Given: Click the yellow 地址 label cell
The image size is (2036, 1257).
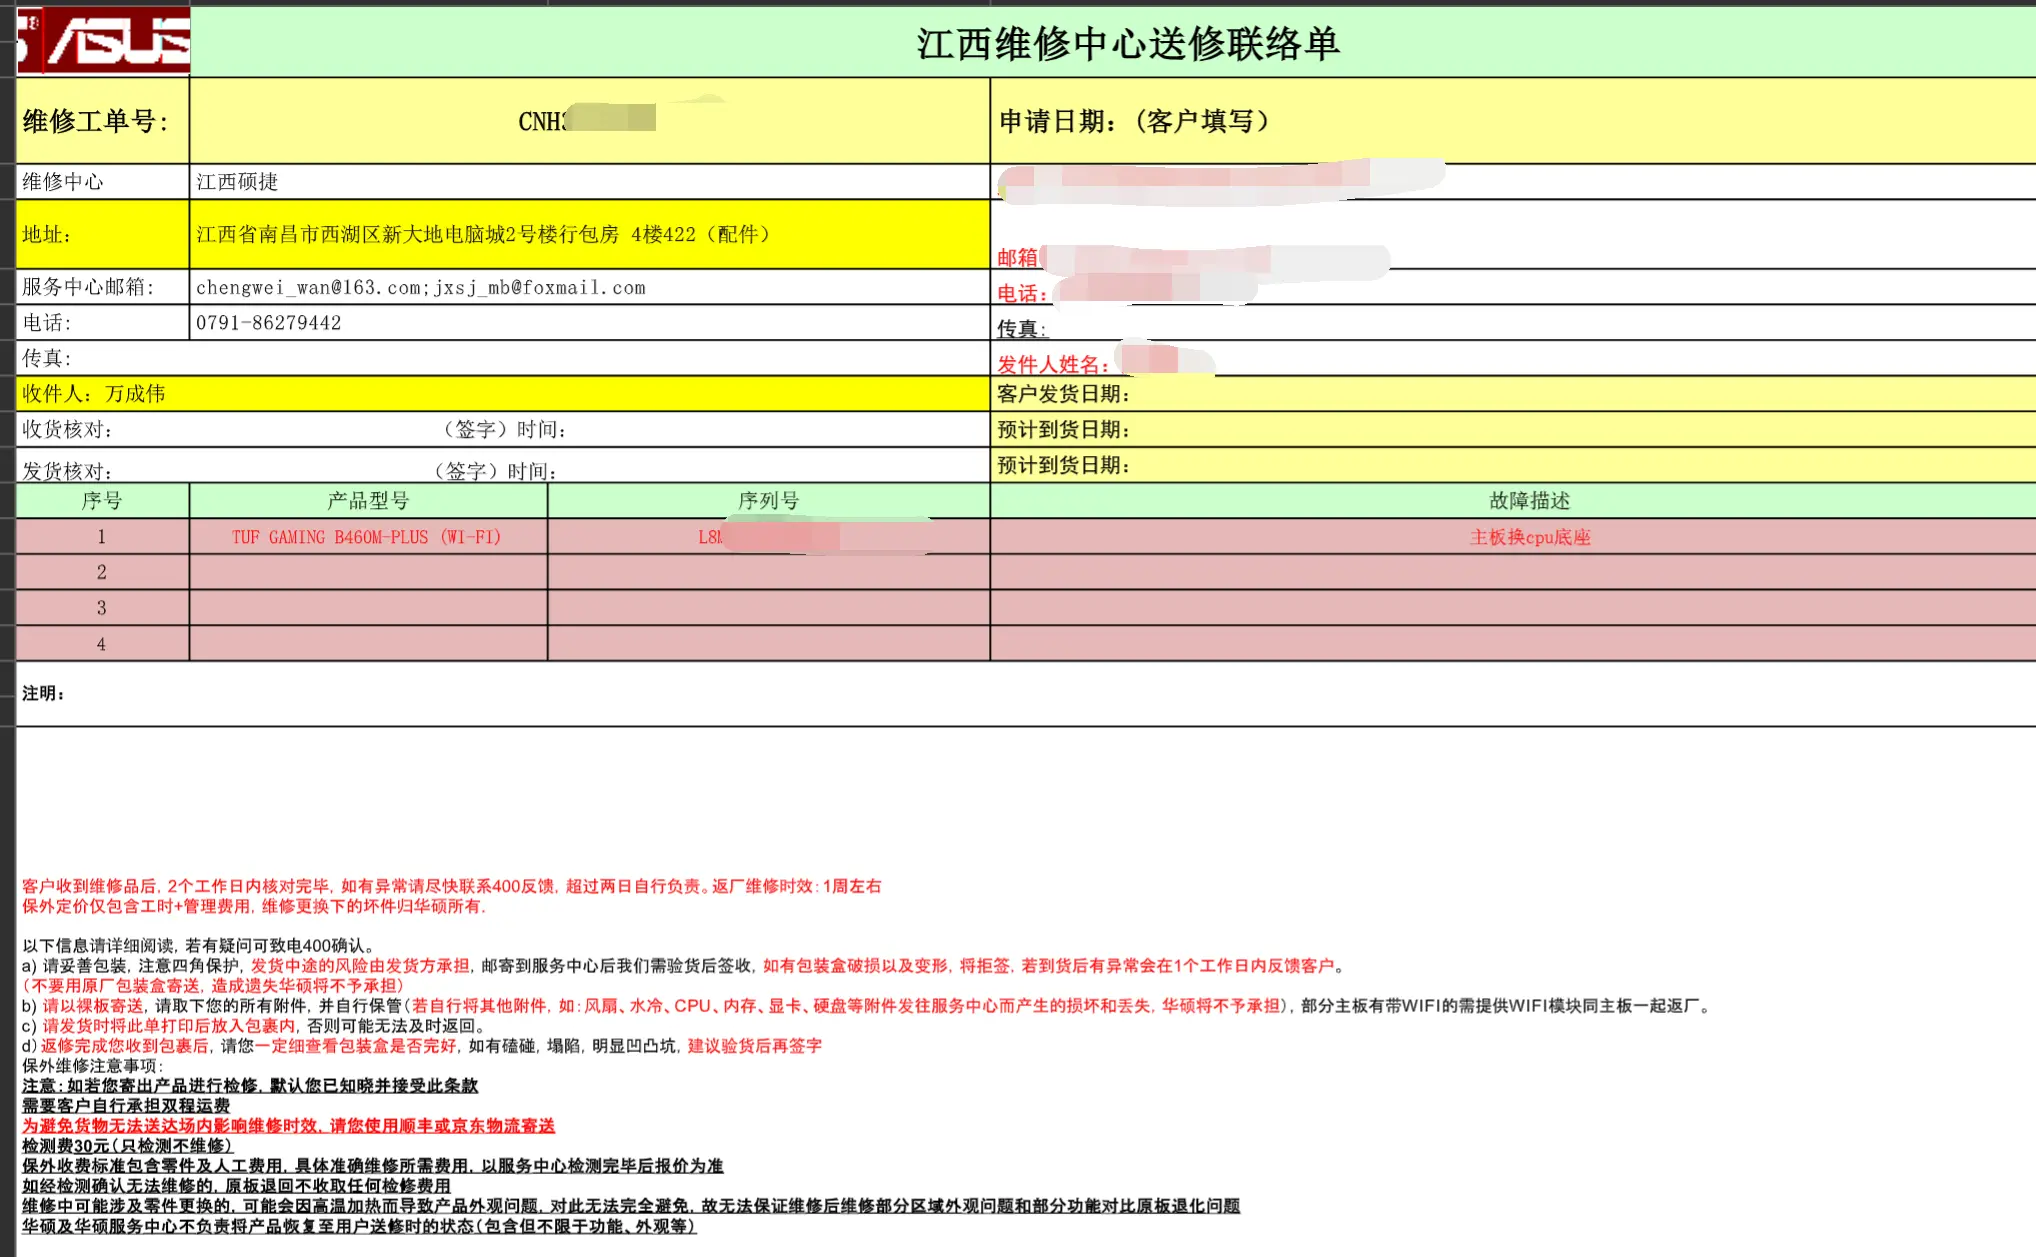Looking at the screenshot, I should point(103,234).
